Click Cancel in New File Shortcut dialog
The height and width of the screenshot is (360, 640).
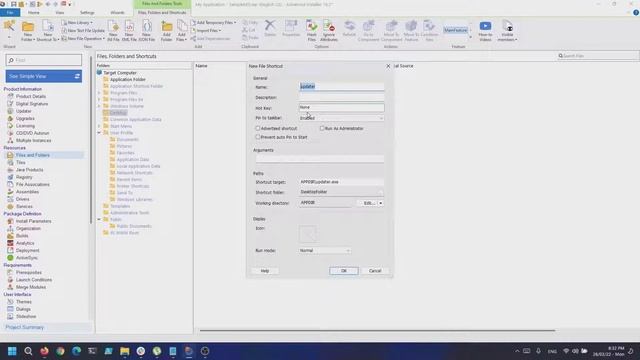(x=375, y=271)
